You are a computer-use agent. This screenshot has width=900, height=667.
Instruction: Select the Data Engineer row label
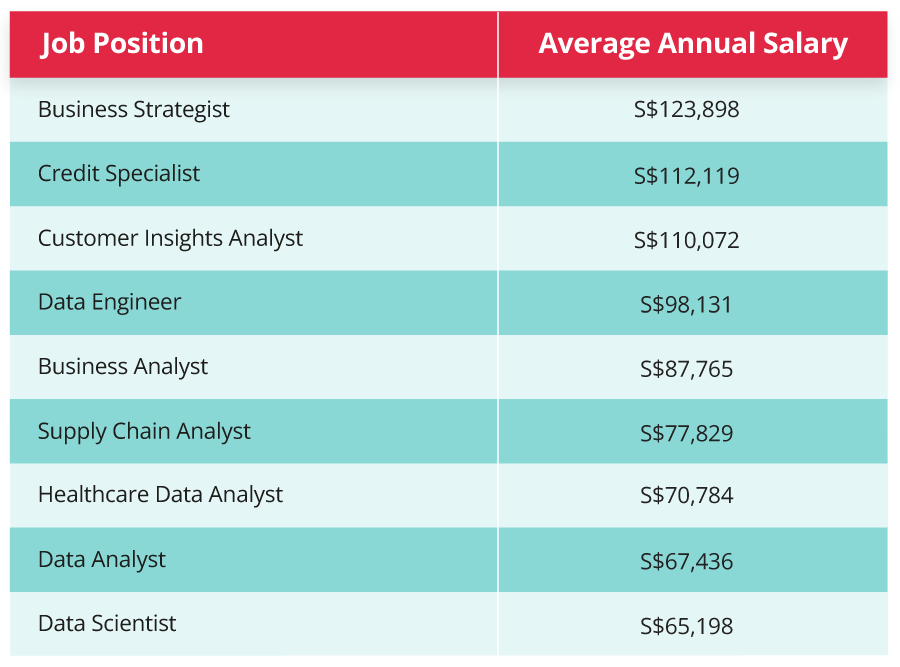point(110,302)
